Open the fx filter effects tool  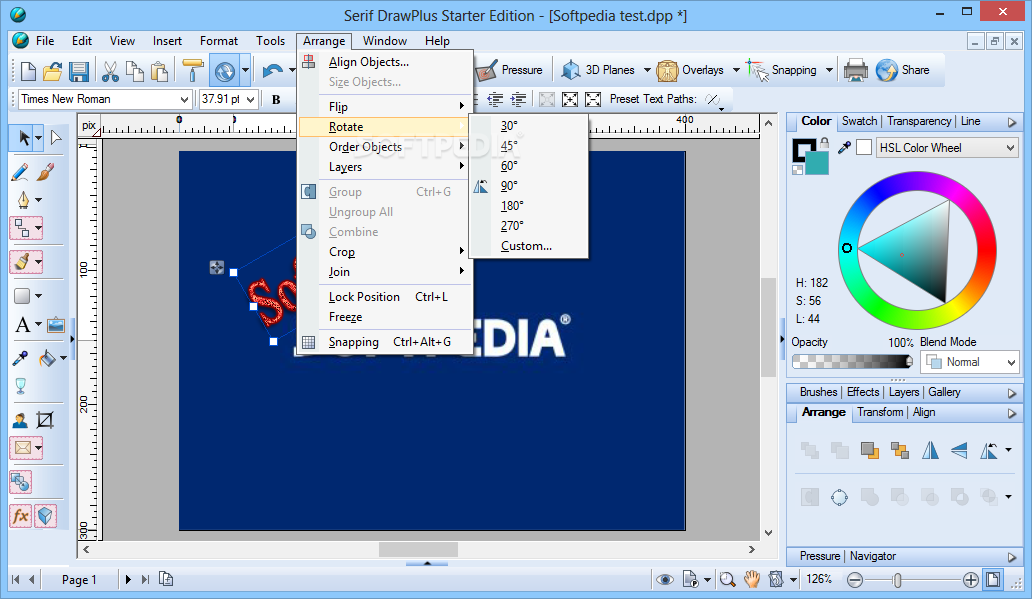[20, 516]
